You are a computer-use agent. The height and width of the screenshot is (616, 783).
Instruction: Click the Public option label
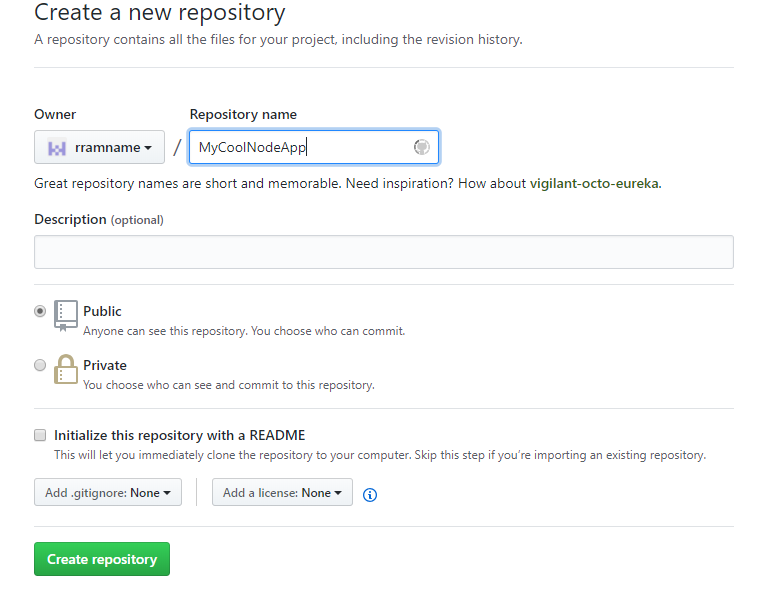(x=102, y=311)
